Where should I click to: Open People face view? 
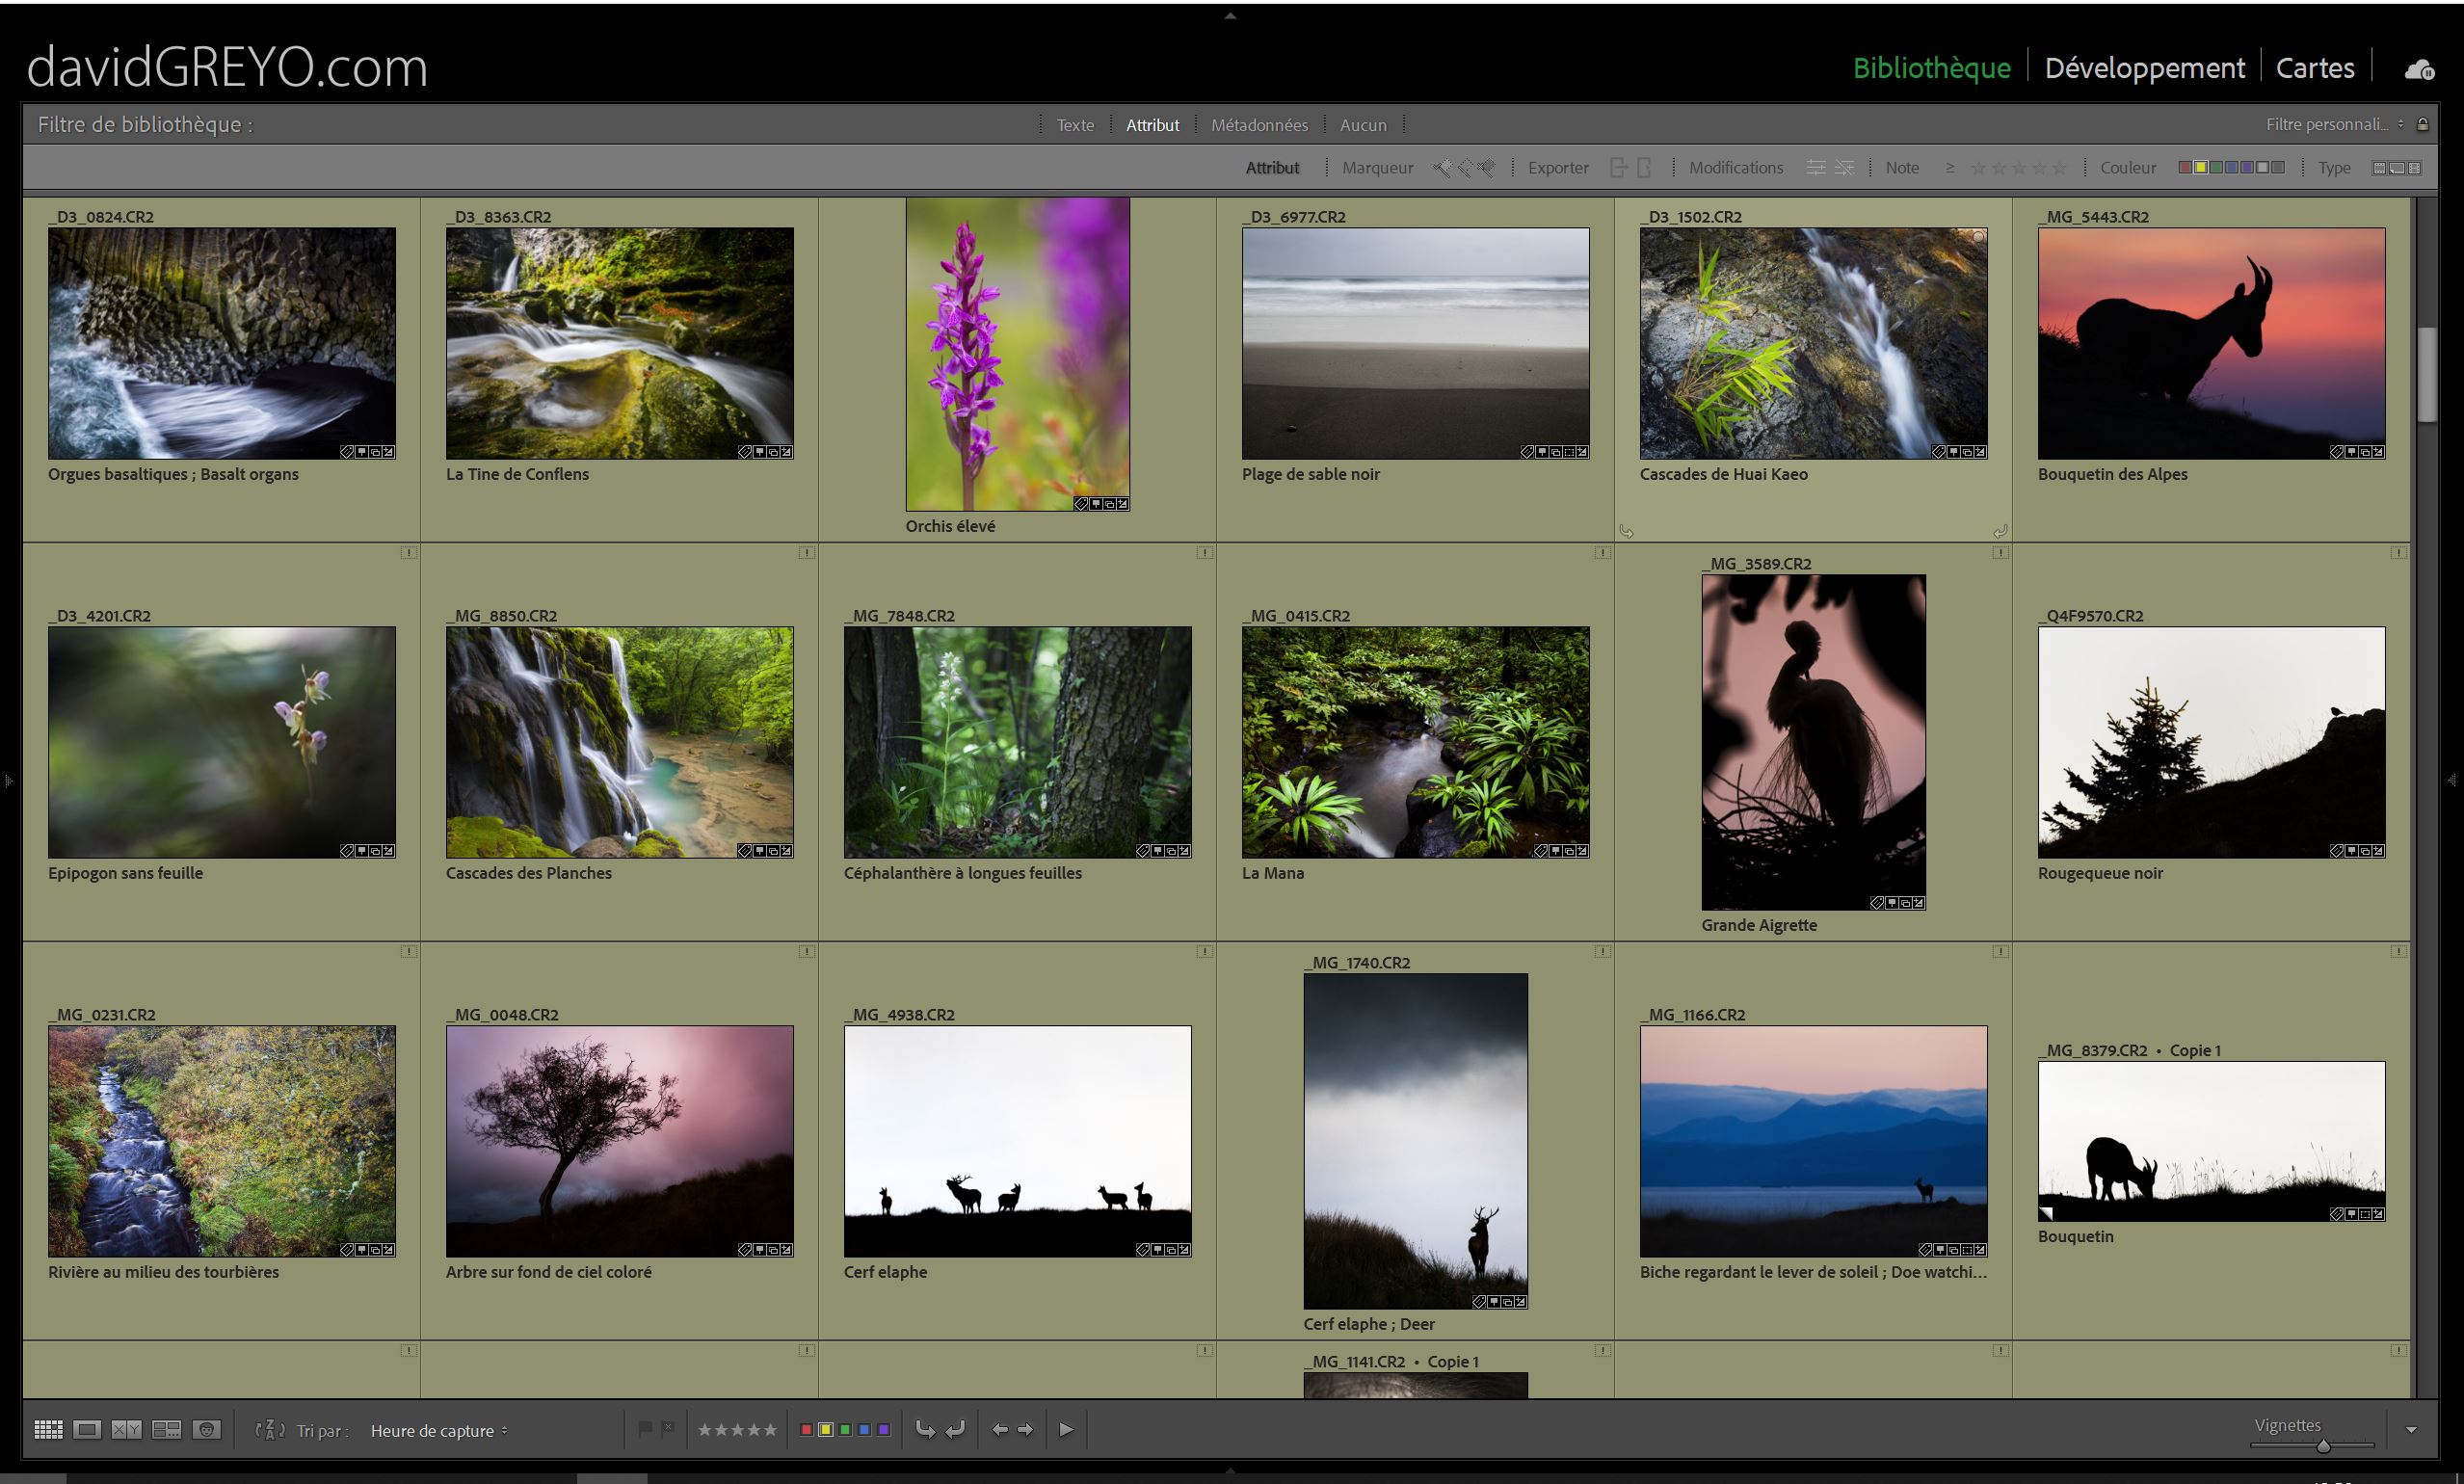click(x=206, y=1429)
